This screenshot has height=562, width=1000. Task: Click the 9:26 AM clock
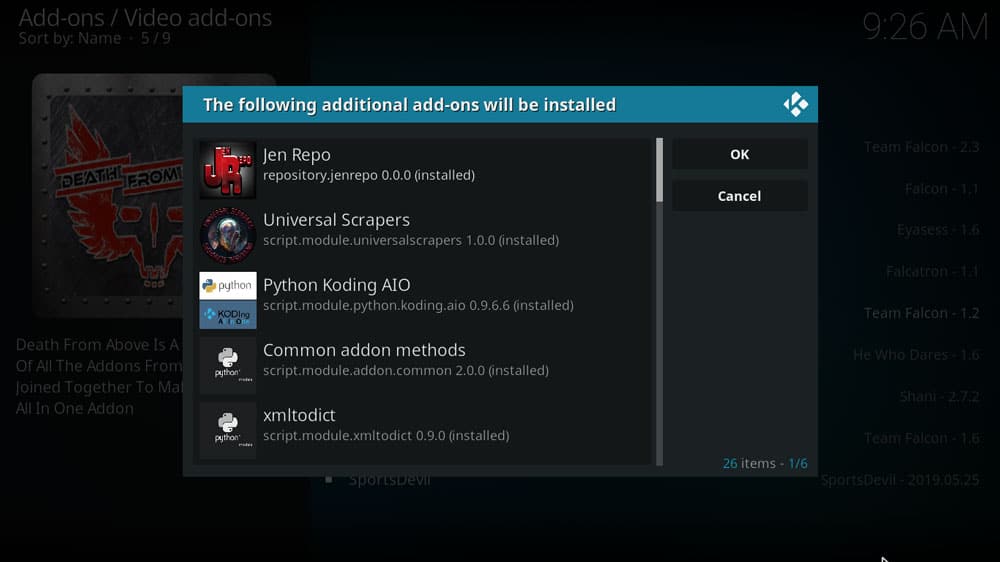point(925,27)
